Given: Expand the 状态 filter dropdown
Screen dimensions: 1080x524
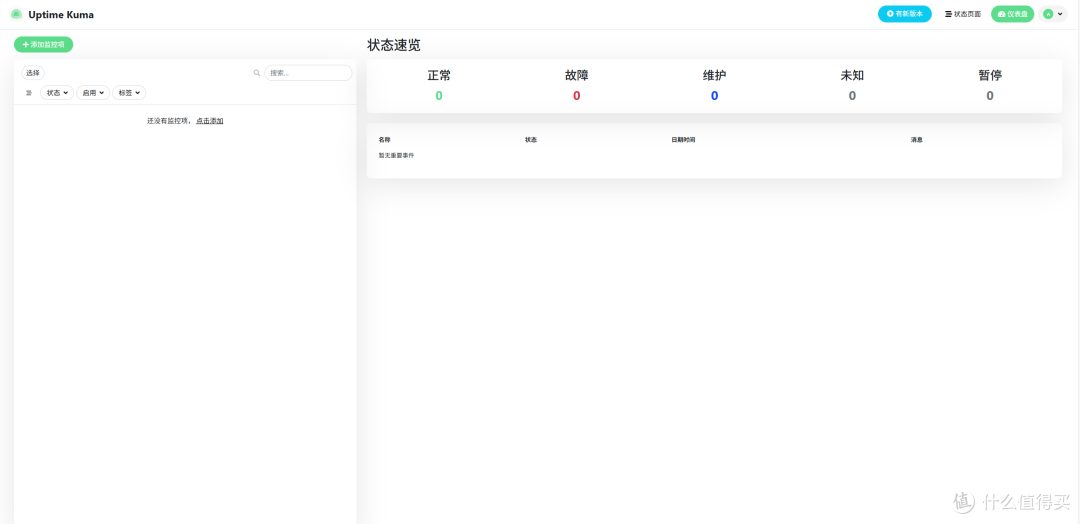Looking at the screenshot, I should click(57, 93).
